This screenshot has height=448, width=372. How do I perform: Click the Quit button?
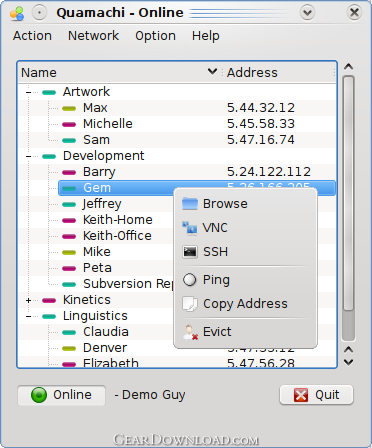[316, 395]
